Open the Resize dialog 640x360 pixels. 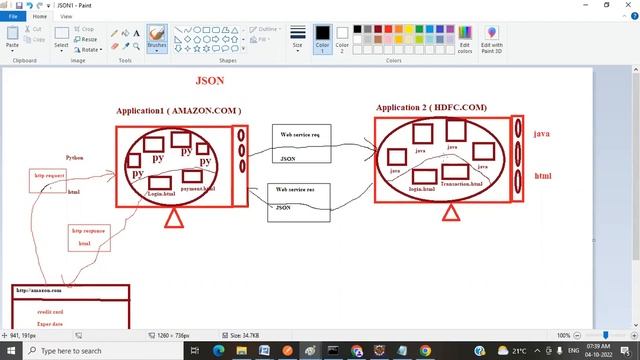click(86, 40)
